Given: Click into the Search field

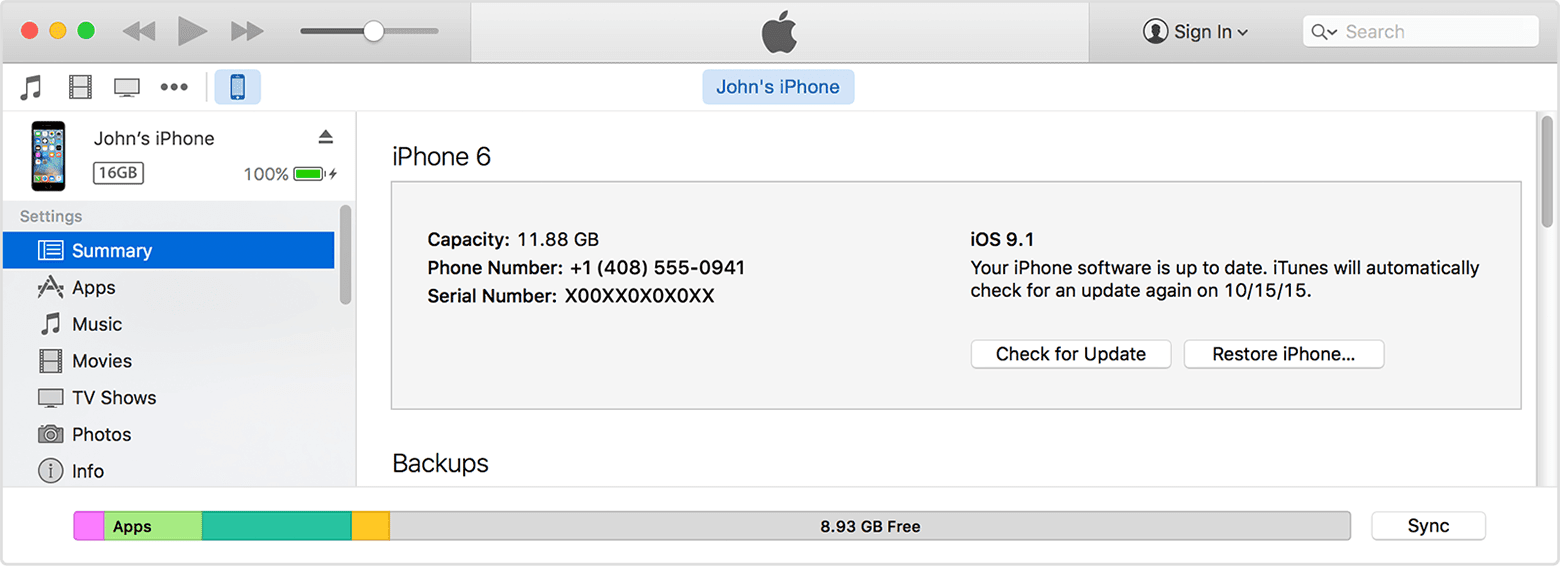Looking at the screenshot, I should [1420, 31].
